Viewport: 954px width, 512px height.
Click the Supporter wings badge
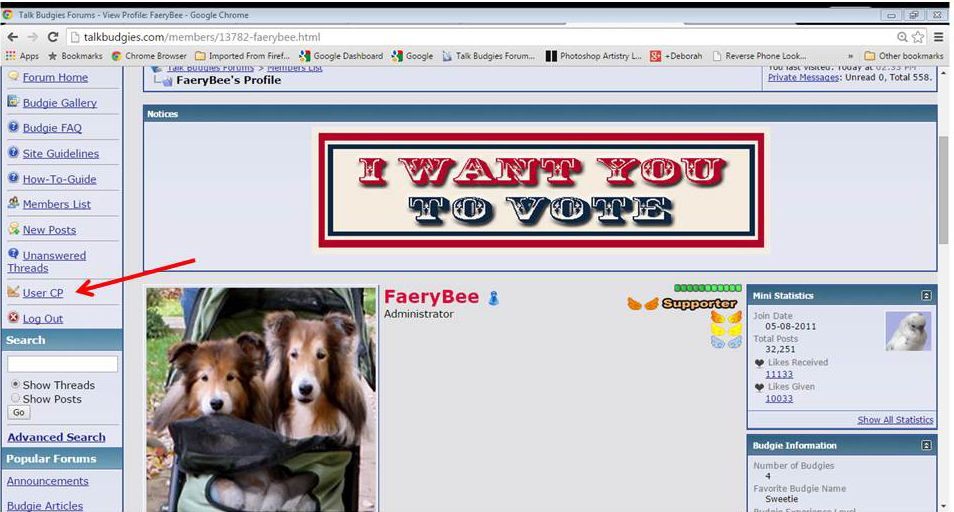click(682, 303)
